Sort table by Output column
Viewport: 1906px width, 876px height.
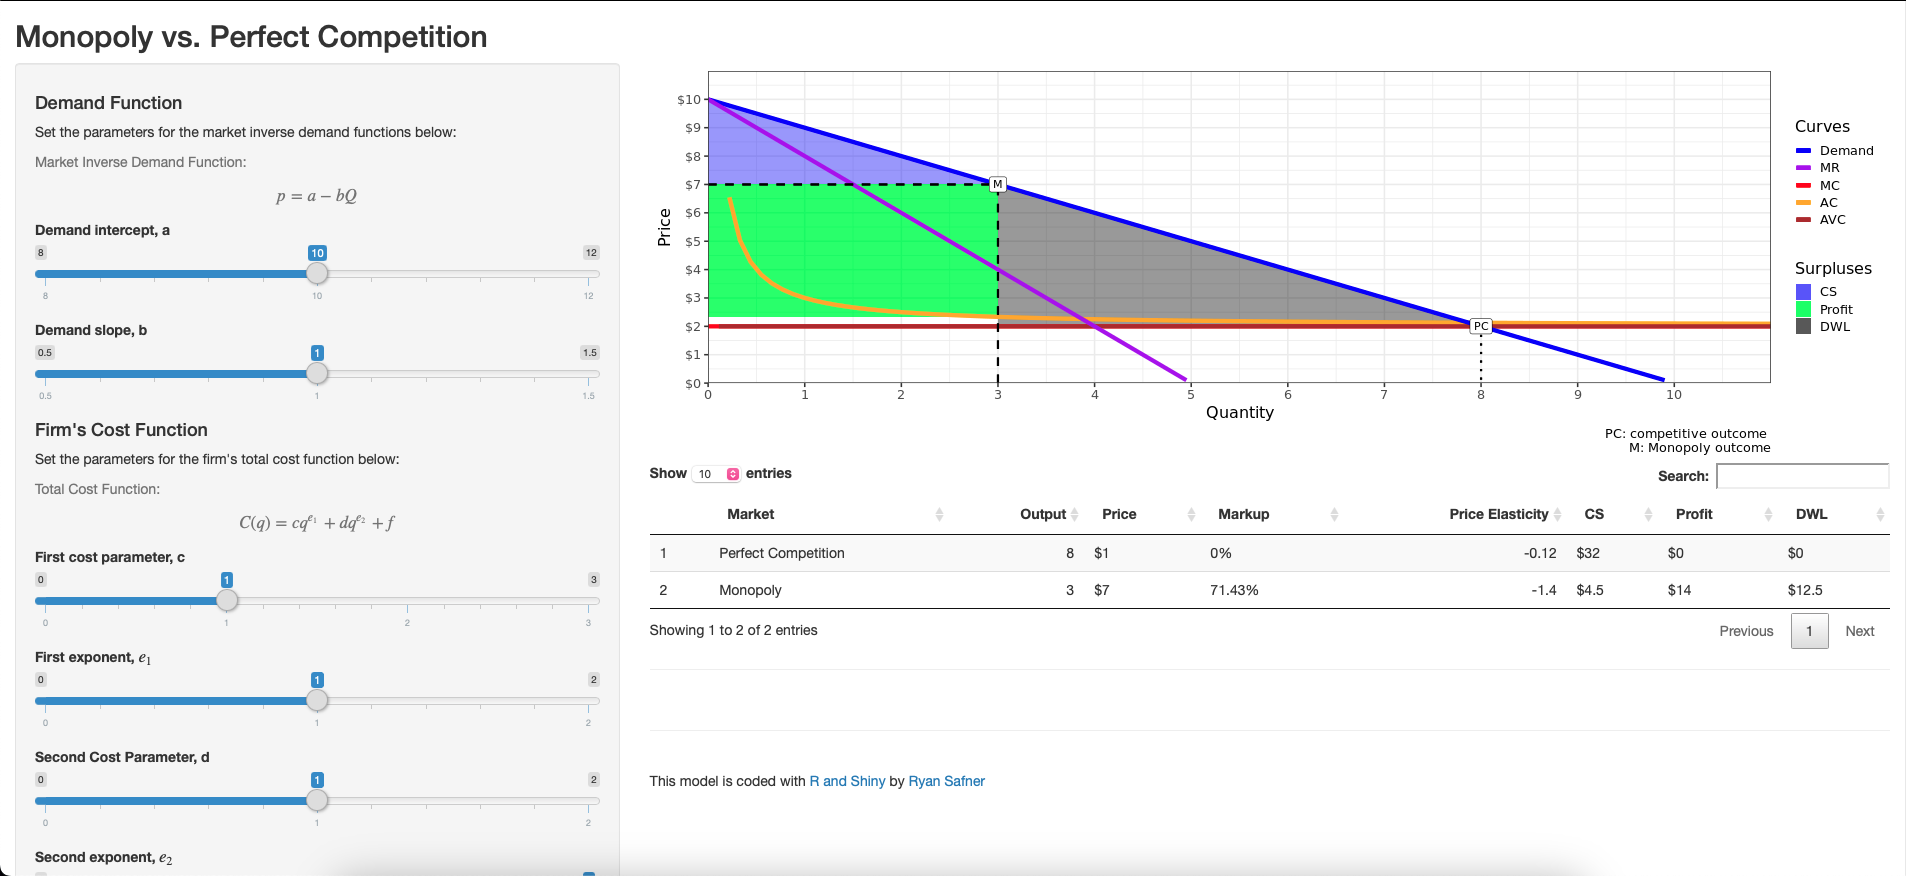[1043, 514]
